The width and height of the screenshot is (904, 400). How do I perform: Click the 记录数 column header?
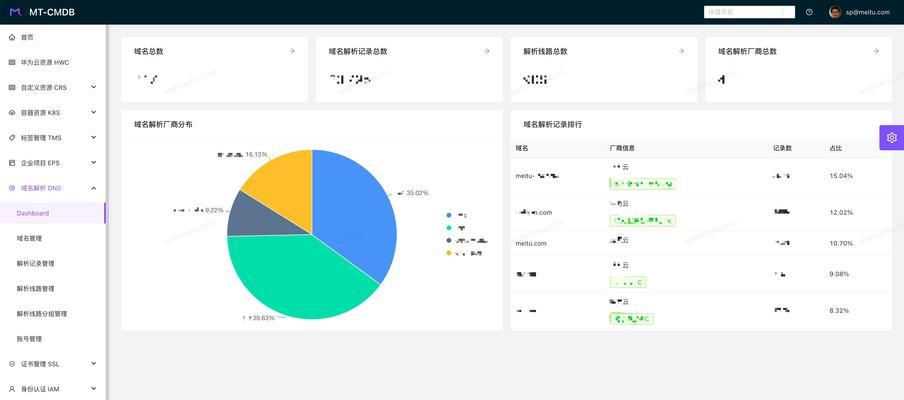[782, 149]
